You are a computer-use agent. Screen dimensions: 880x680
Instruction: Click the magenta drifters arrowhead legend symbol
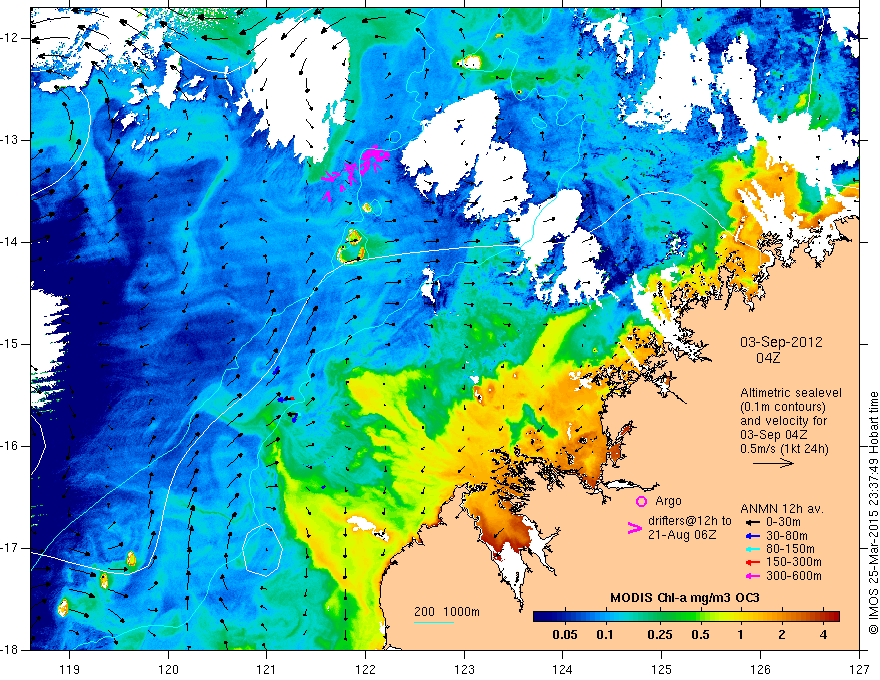(x=634, y=528)
